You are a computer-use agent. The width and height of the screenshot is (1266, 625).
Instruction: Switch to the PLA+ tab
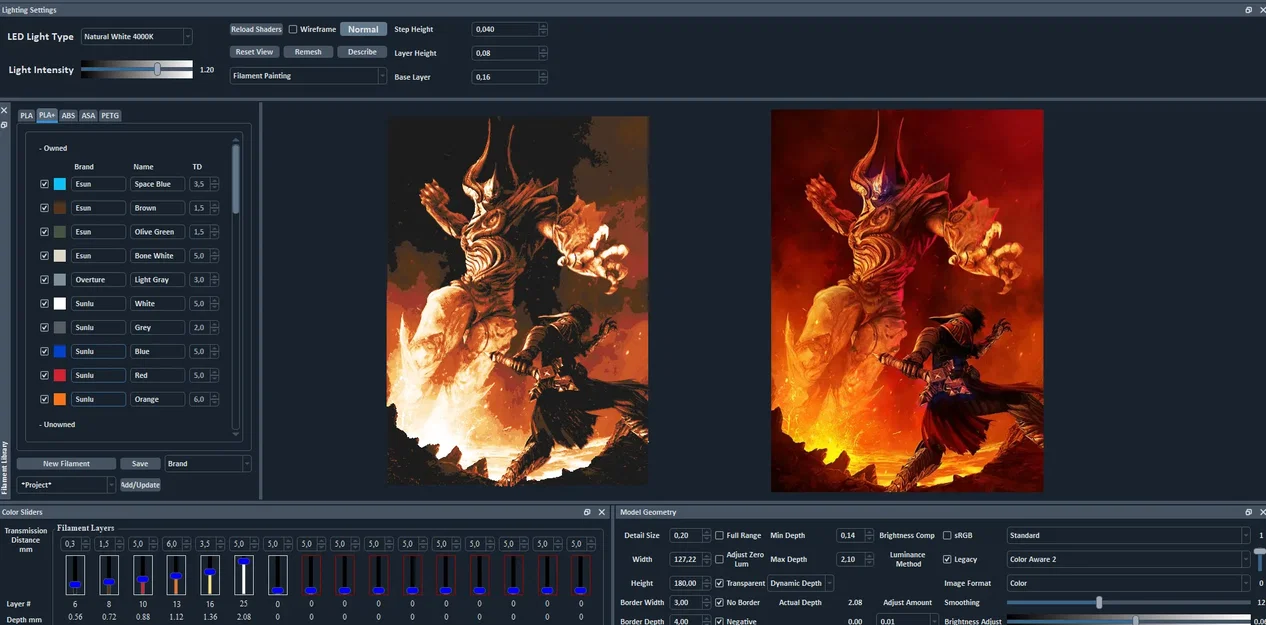pos(47,116)
